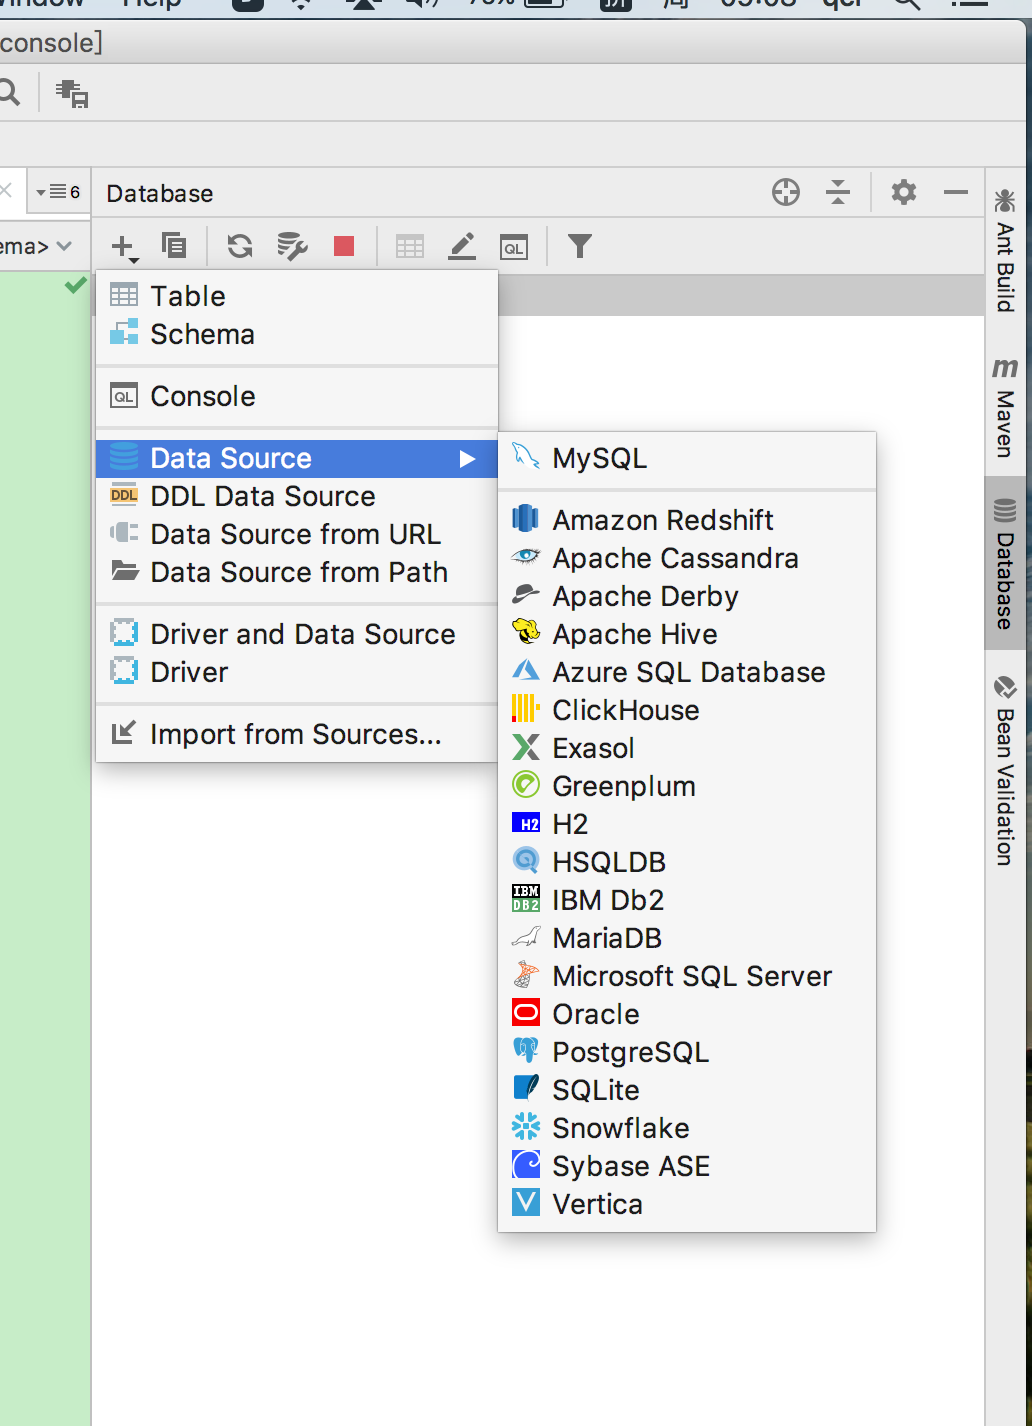Screen dimensions: 1032x1426
Task: Hide the Database panel with minus icon
Action: pos(956,192)
